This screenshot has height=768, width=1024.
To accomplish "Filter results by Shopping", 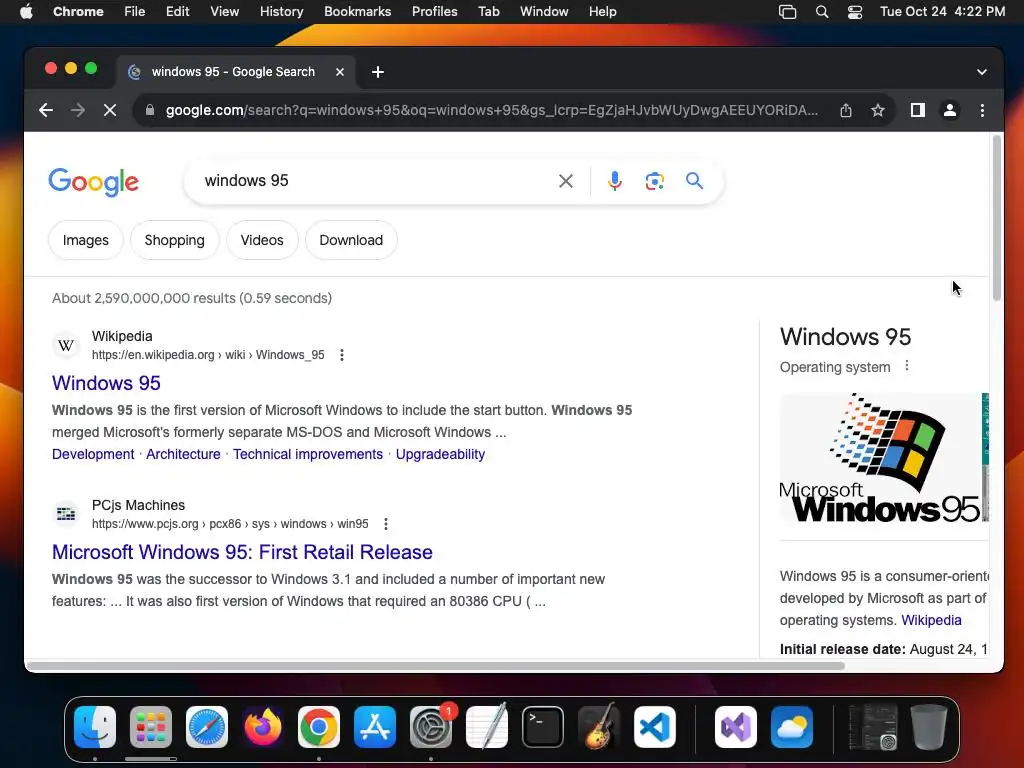I will (174, 240).
